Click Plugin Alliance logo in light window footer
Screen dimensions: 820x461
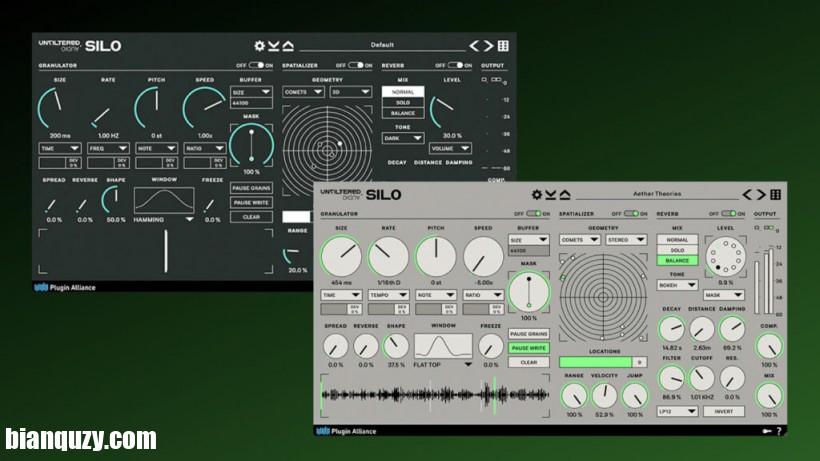(346, 431)
